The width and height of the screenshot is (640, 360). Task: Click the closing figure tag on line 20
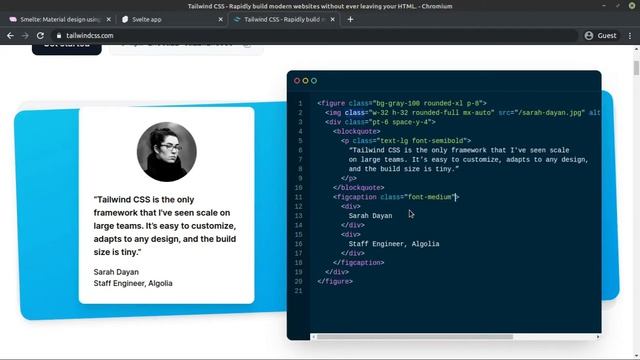point(335,282)
